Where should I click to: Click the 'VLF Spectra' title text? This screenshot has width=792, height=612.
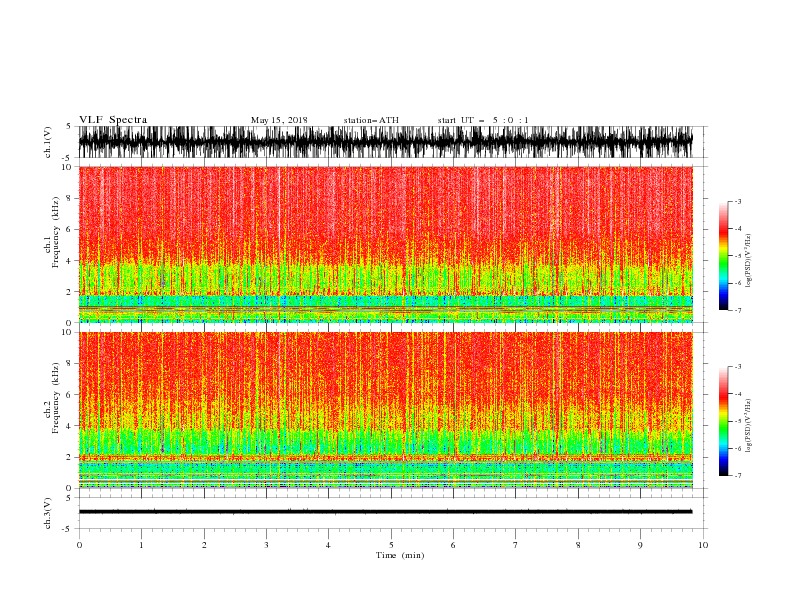(x=113, y=120)
